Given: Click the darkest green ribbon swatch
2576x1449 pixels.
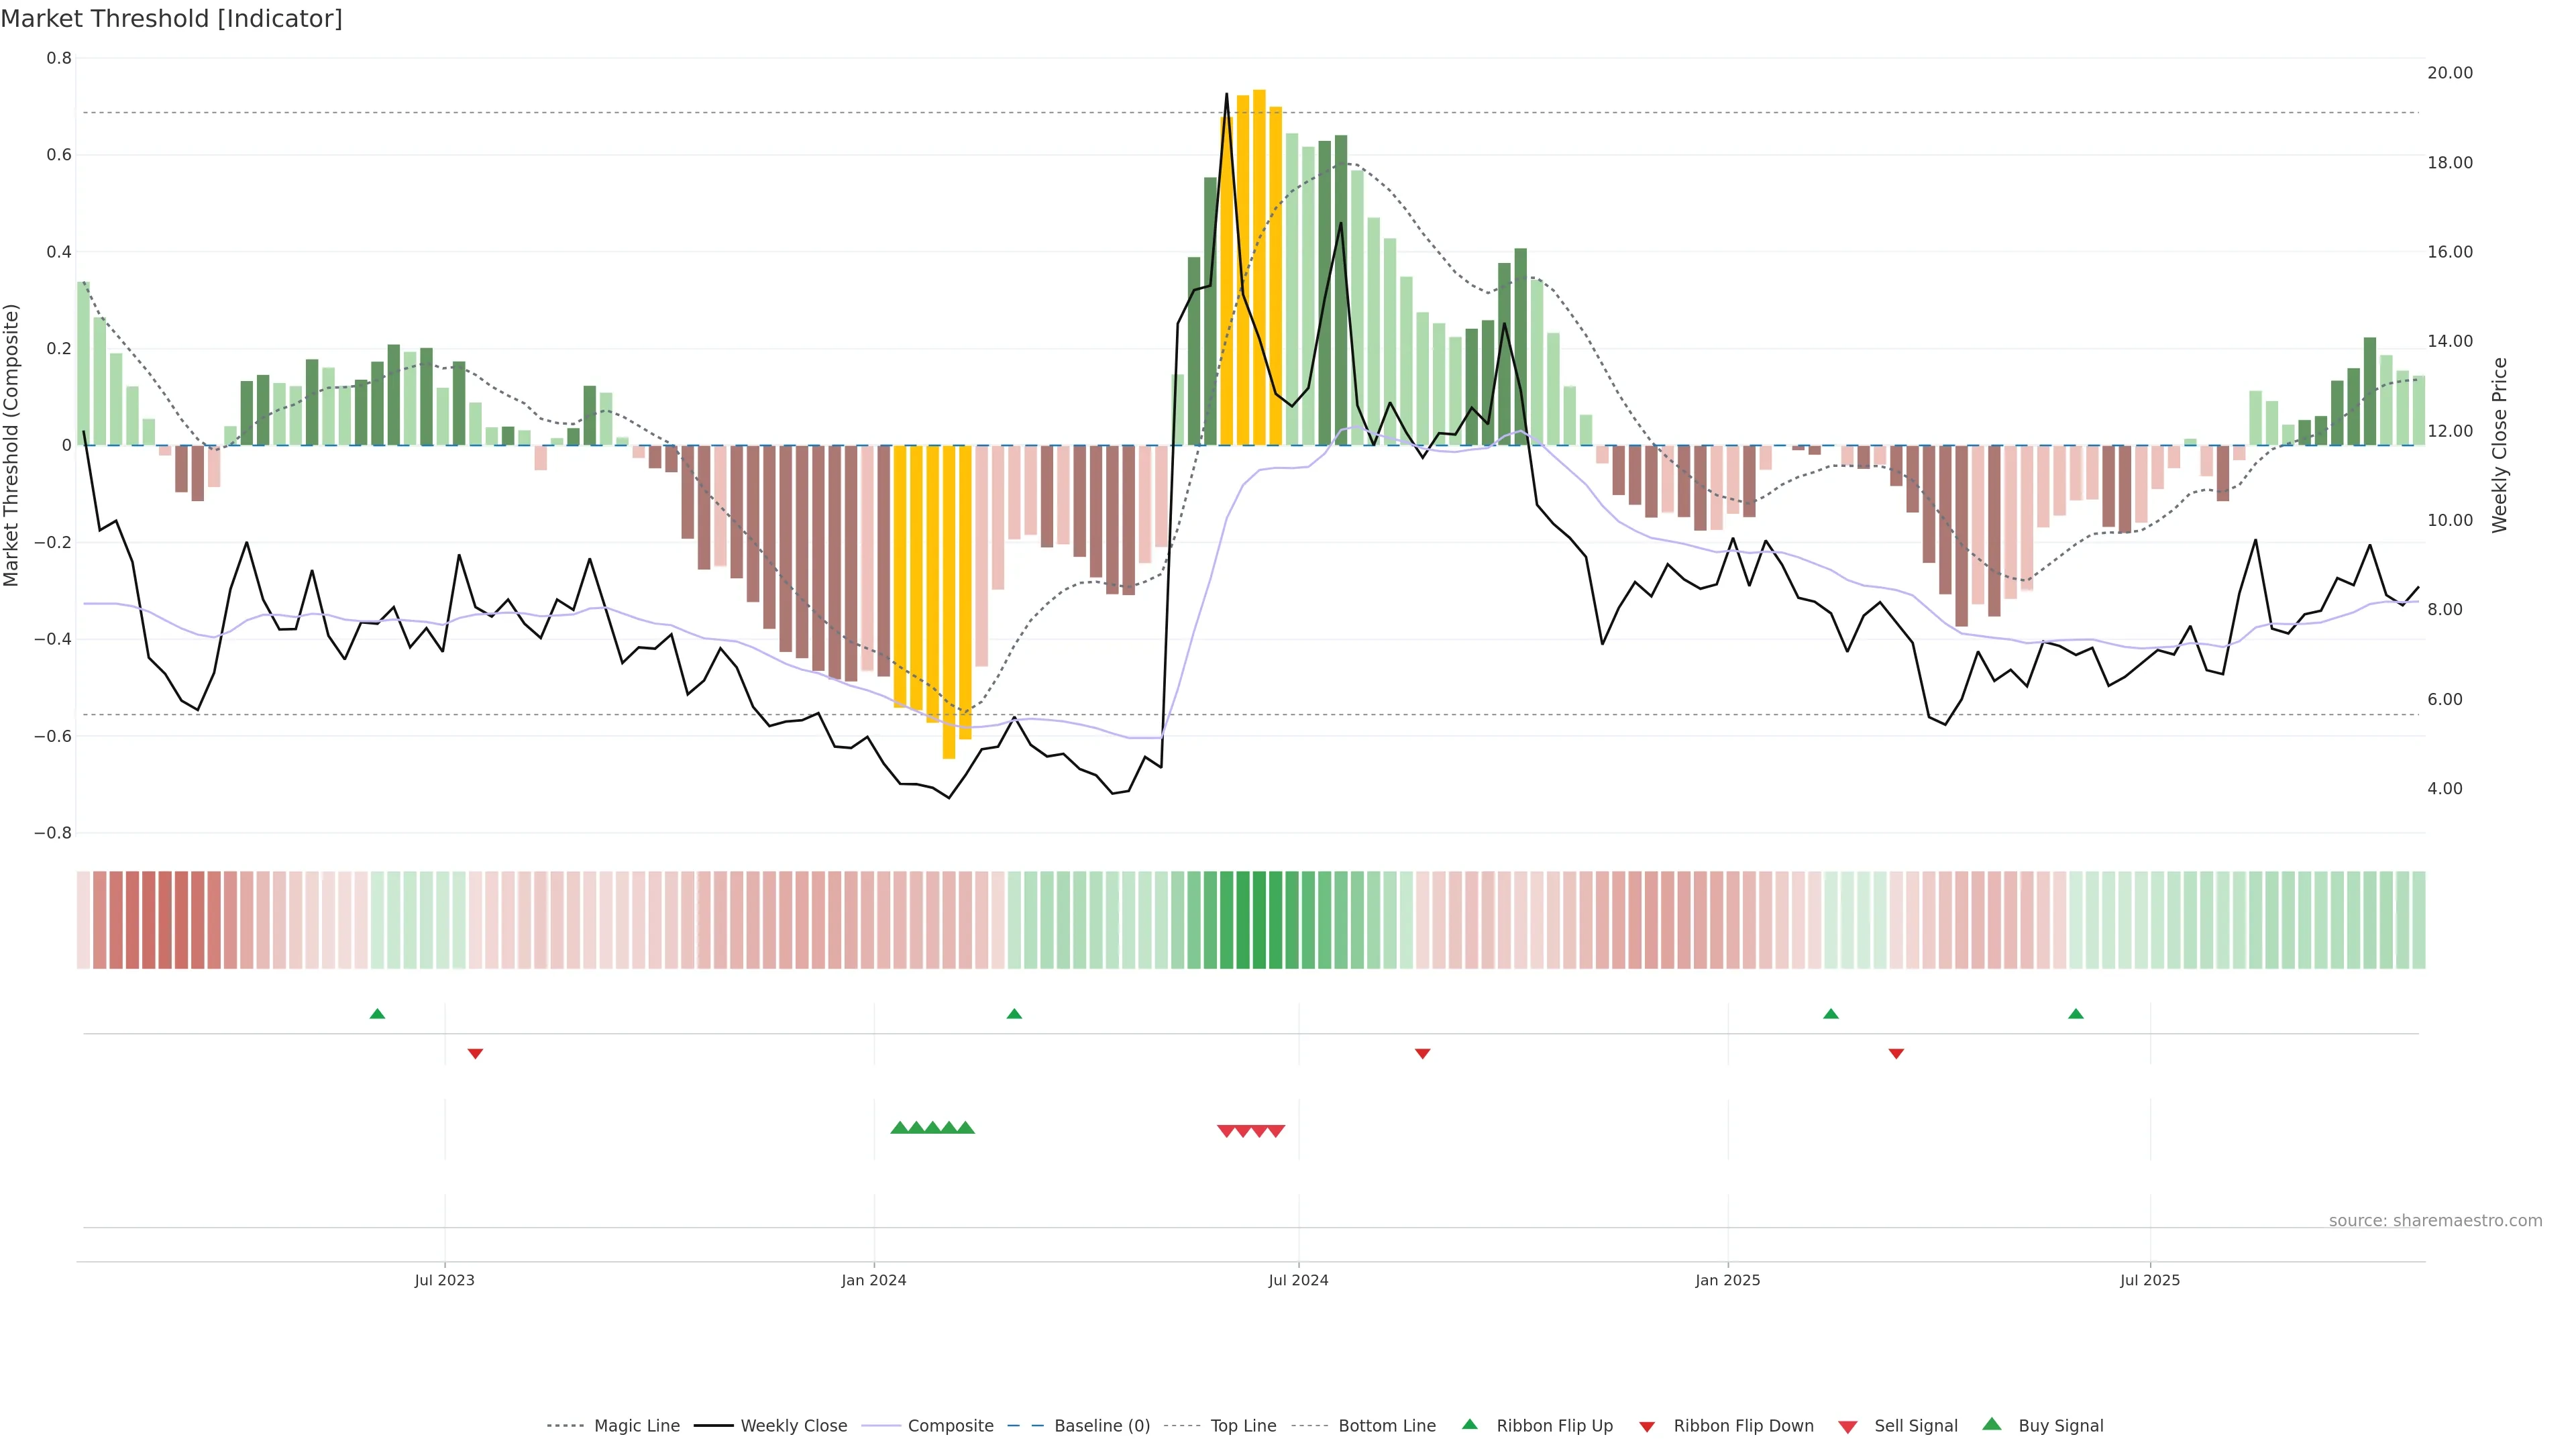Looking at the screenshot, I should pos(1259,920).
